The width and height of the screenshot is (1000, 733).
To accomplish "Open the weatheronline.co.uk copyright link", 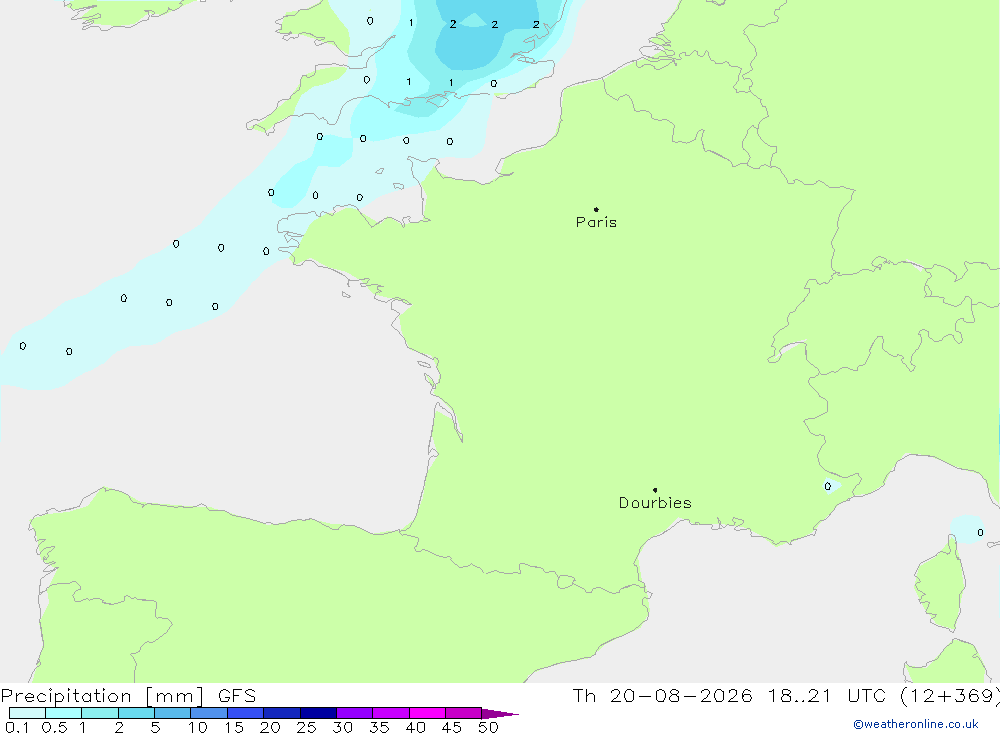I will [x=915, y=724].
